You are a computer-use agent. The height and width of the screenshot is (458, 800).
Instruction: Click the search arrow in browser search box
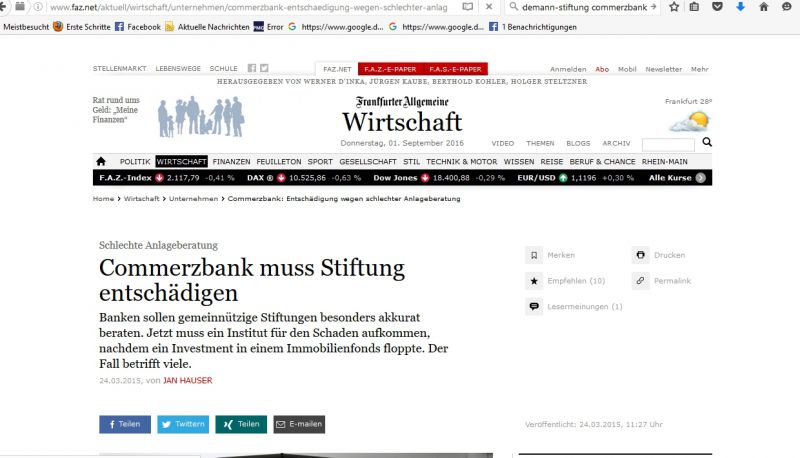coord(654,7)
